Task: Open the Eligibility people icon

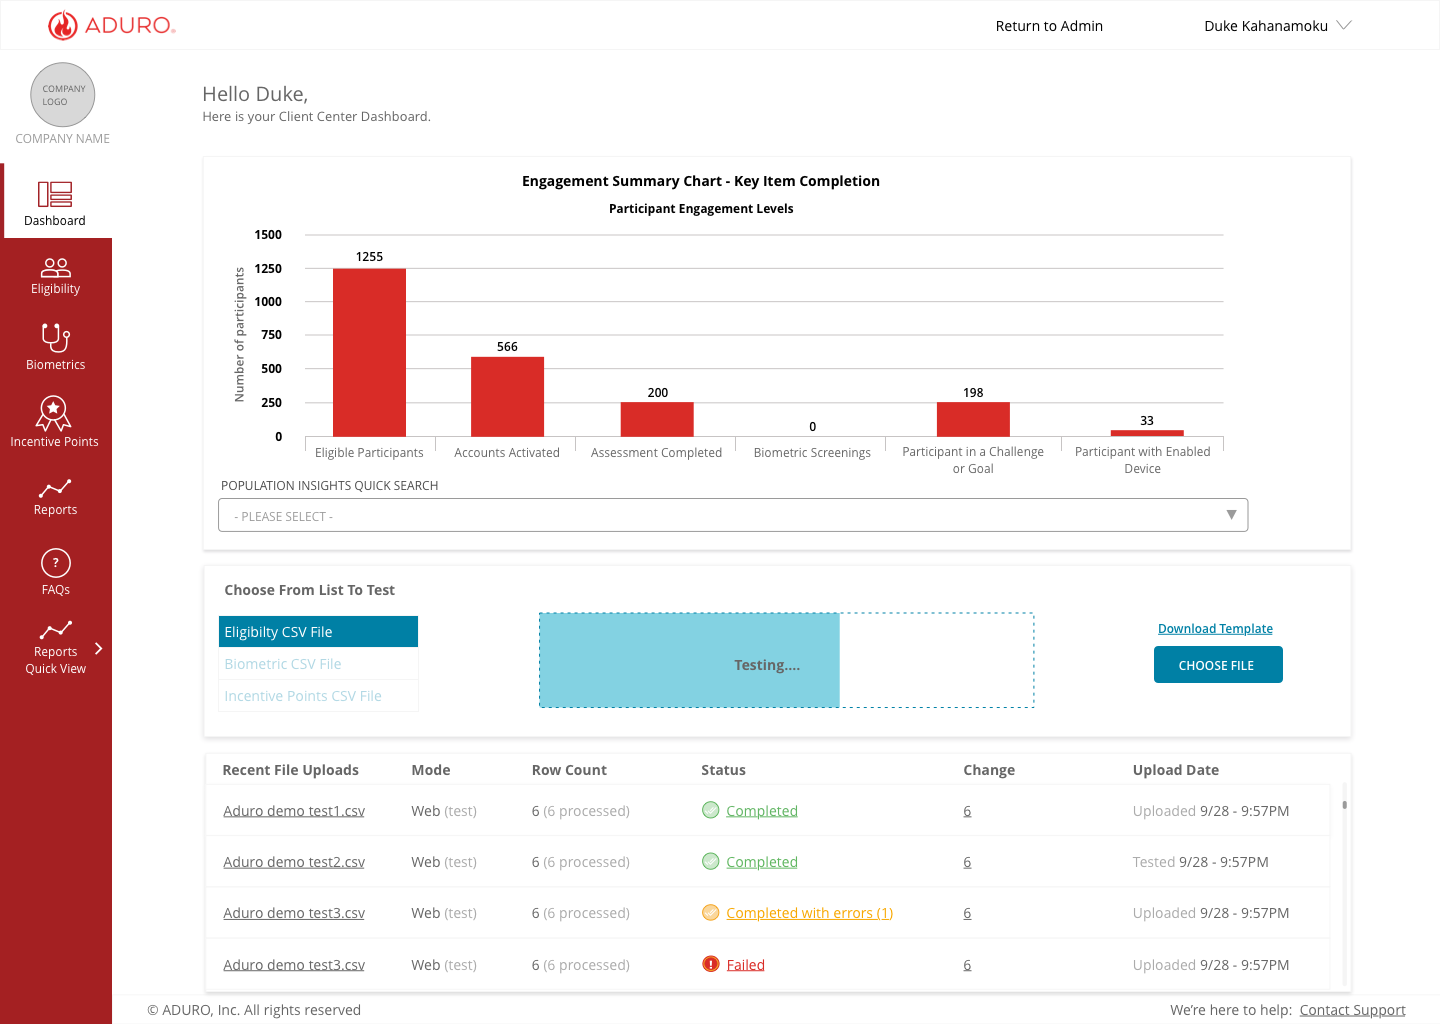Action: point(55,268)
